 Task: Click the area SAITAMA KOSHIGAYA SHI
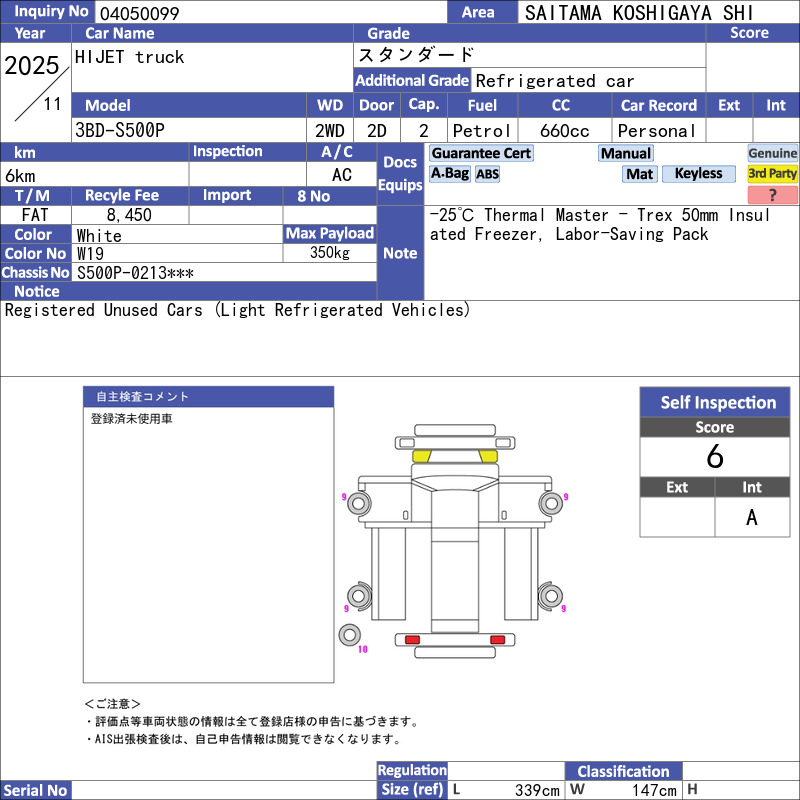[639, 13]
